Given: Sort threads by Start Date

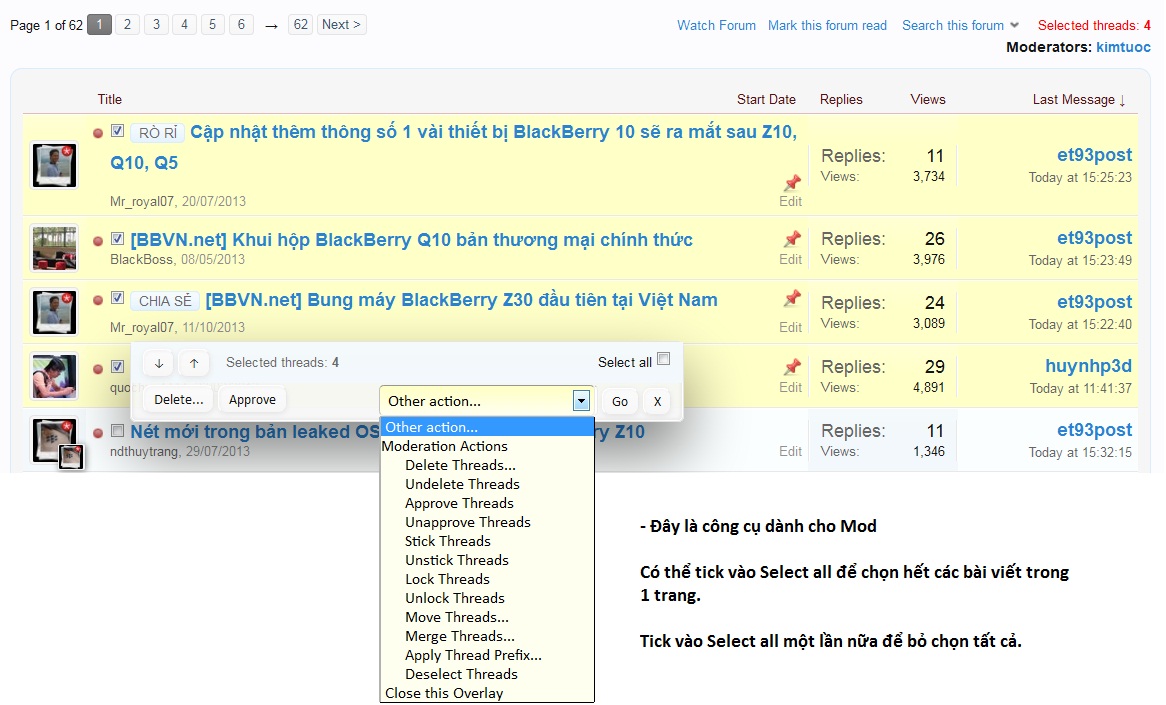Looking at the screenshot, I should [766, 100].
